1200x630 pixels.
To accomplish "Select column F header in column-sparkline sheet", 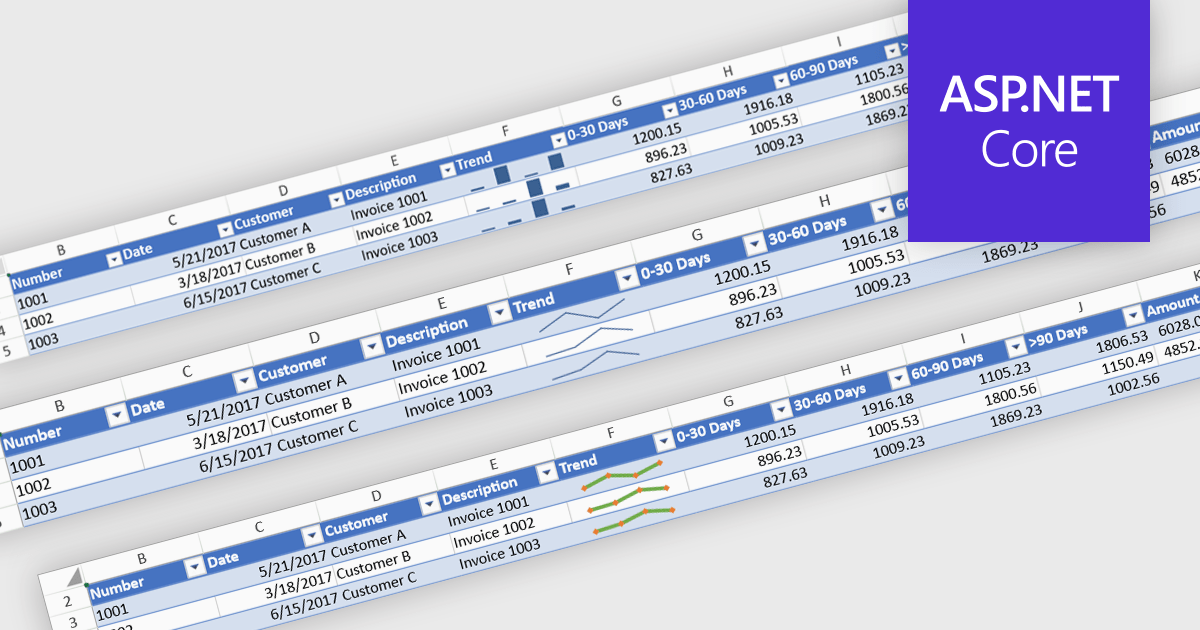I will click(x=506, y=131).
